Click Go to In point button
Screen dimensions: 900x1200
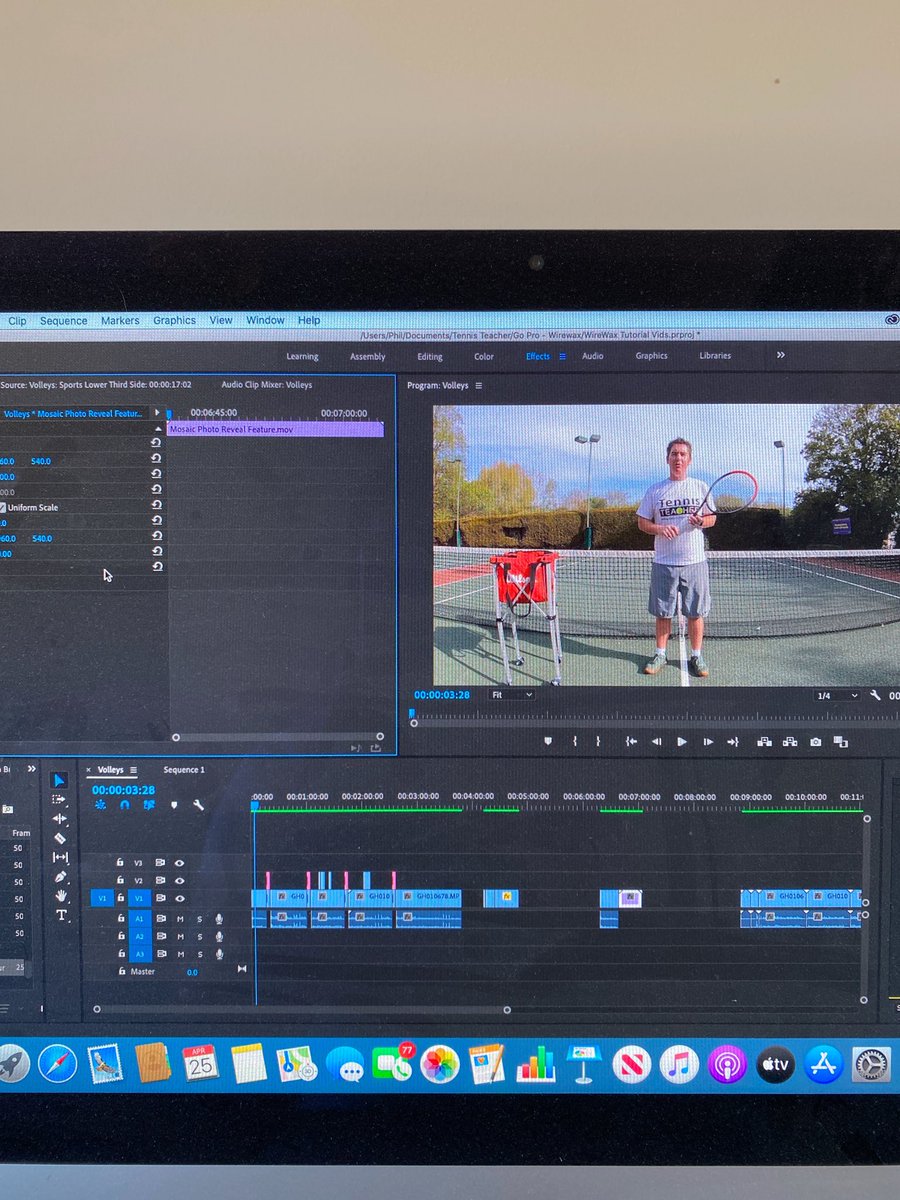tap(631, 741)
